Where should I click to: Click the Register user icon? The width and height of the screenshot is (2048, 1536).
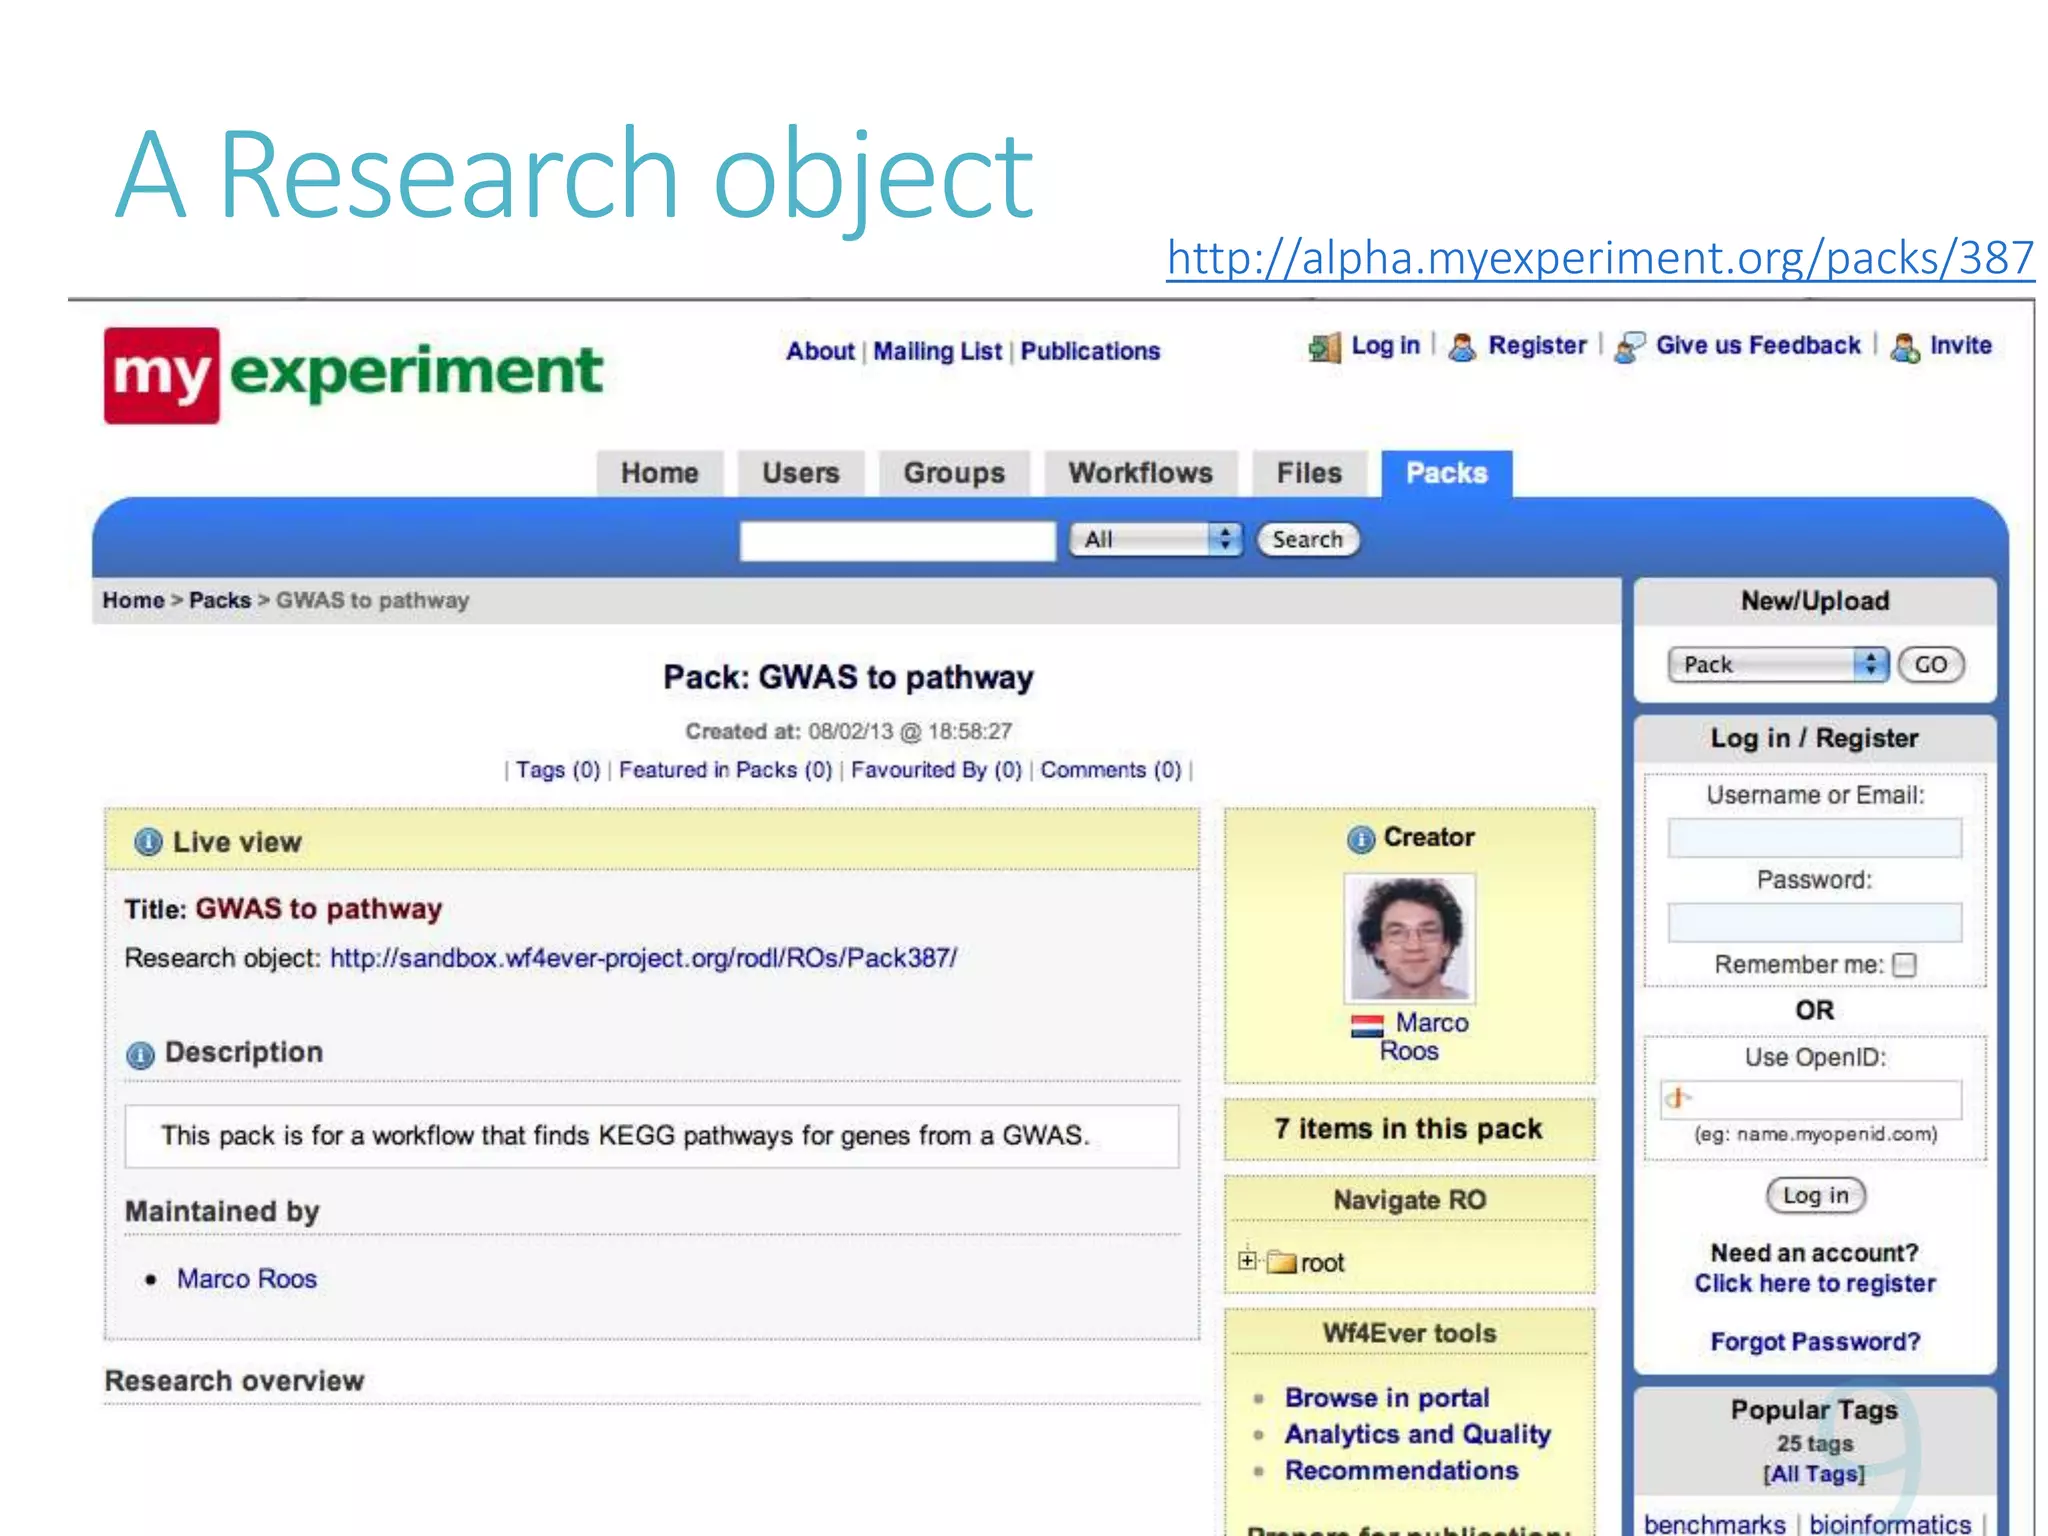[x=1462, y=348]
